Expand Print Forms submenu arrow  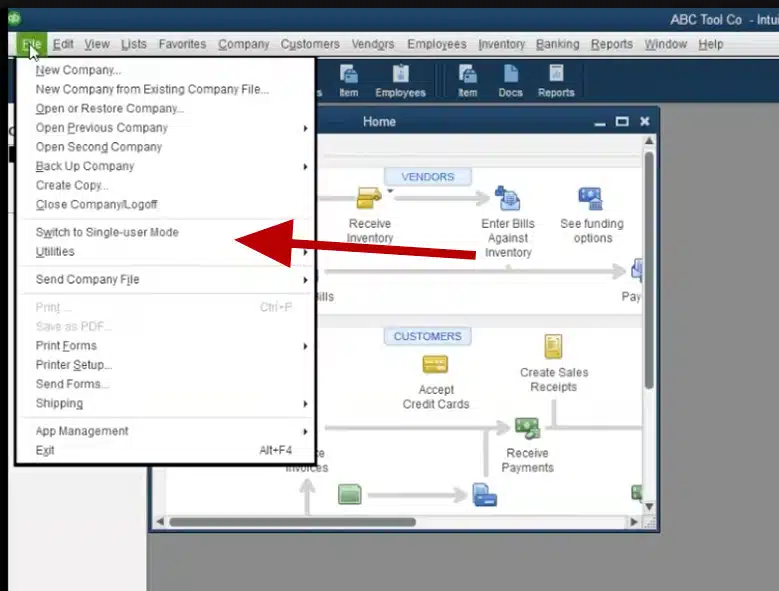[x=306, y=346]
